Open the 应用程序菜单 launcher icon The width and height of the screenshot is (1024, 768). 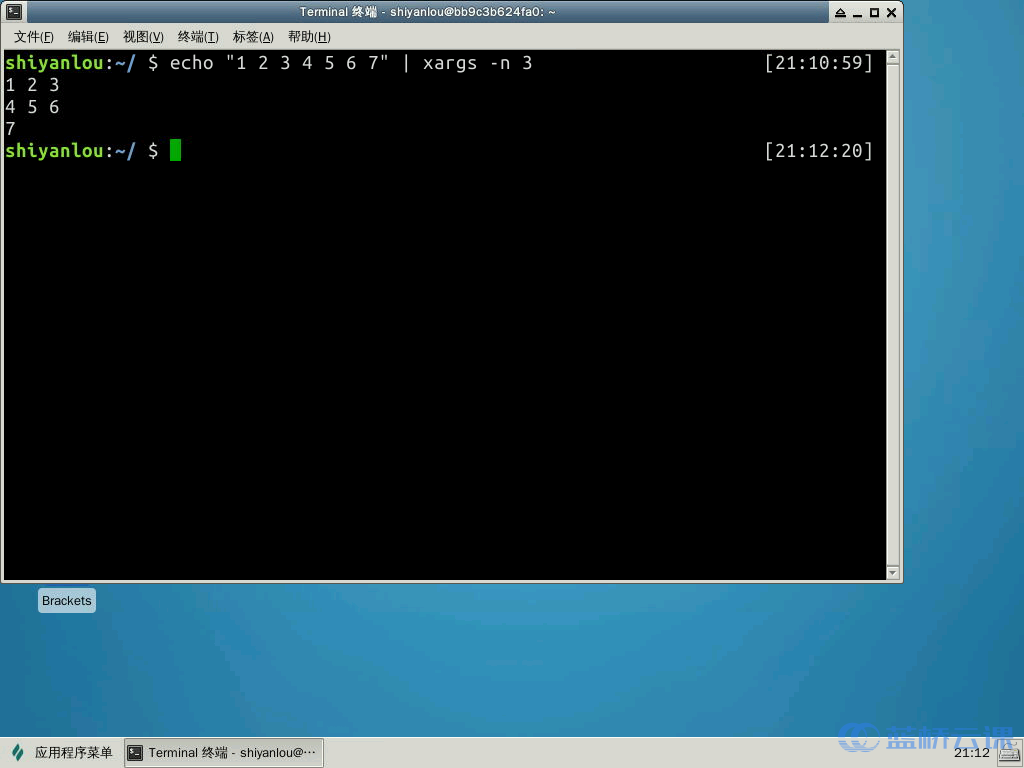[14, 752]
